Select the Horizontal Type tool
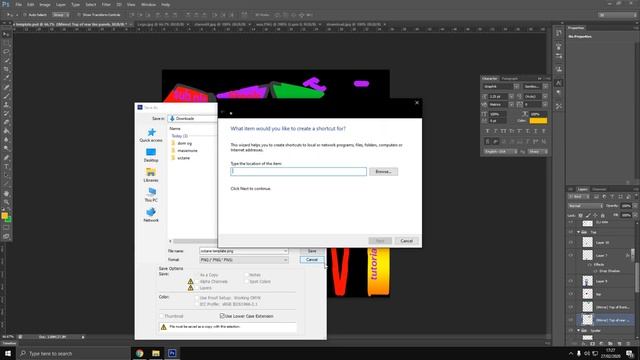The image size is (640, 360). (6, 167)
